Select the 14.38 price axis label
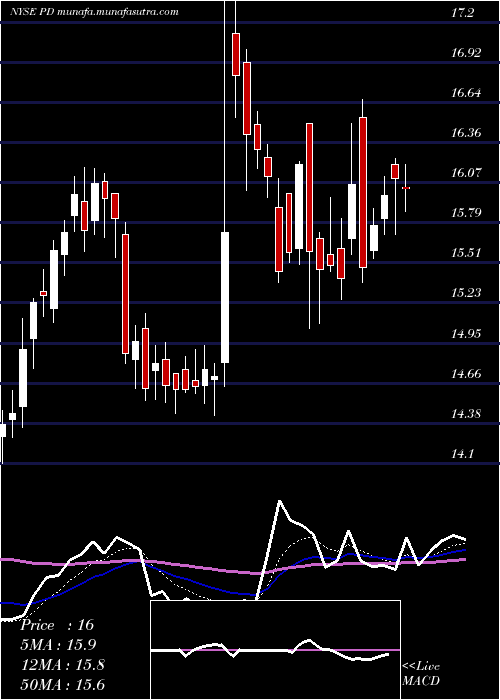 (466, 414)
